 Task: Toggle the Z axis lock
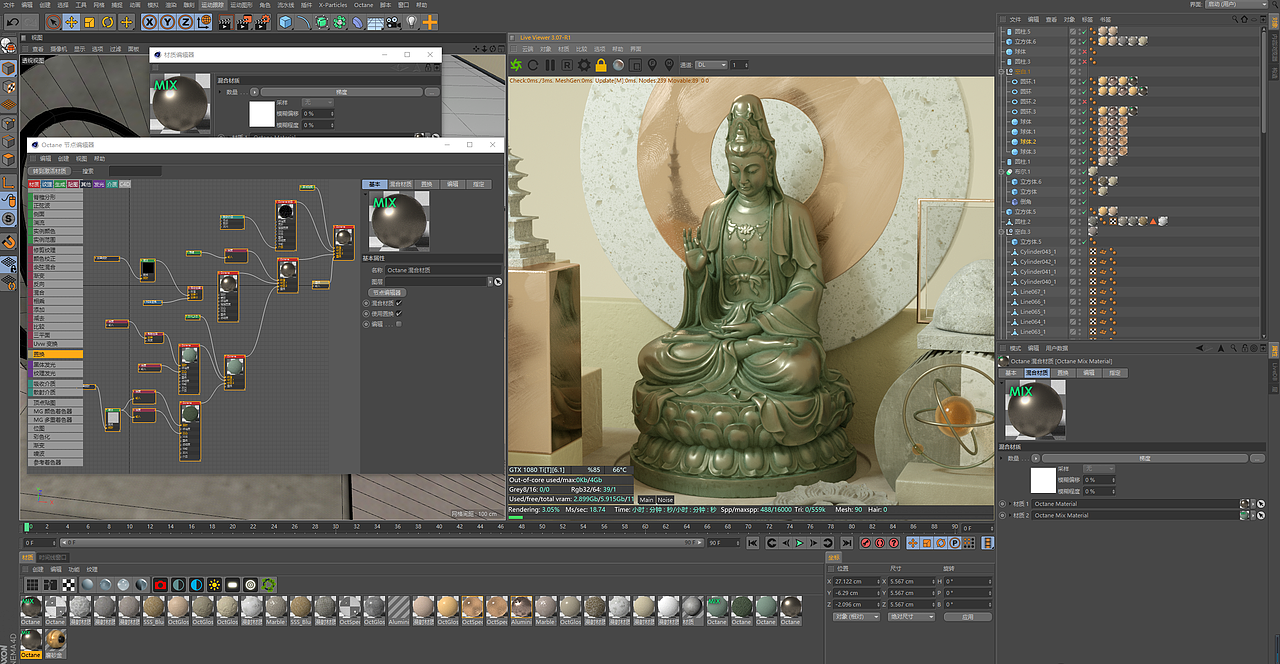point(186,22)
